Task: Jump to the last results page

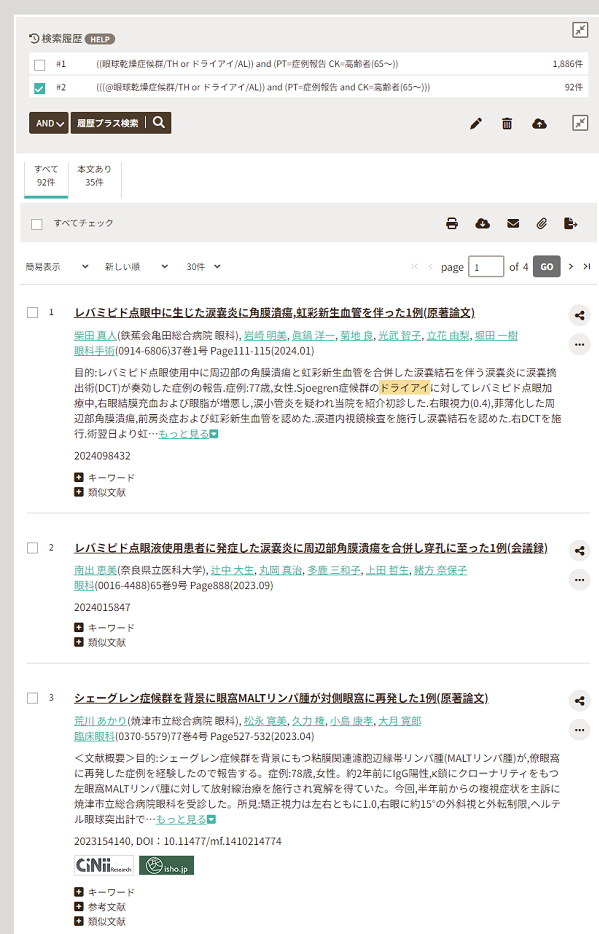Action: click(x=586, y=266)
